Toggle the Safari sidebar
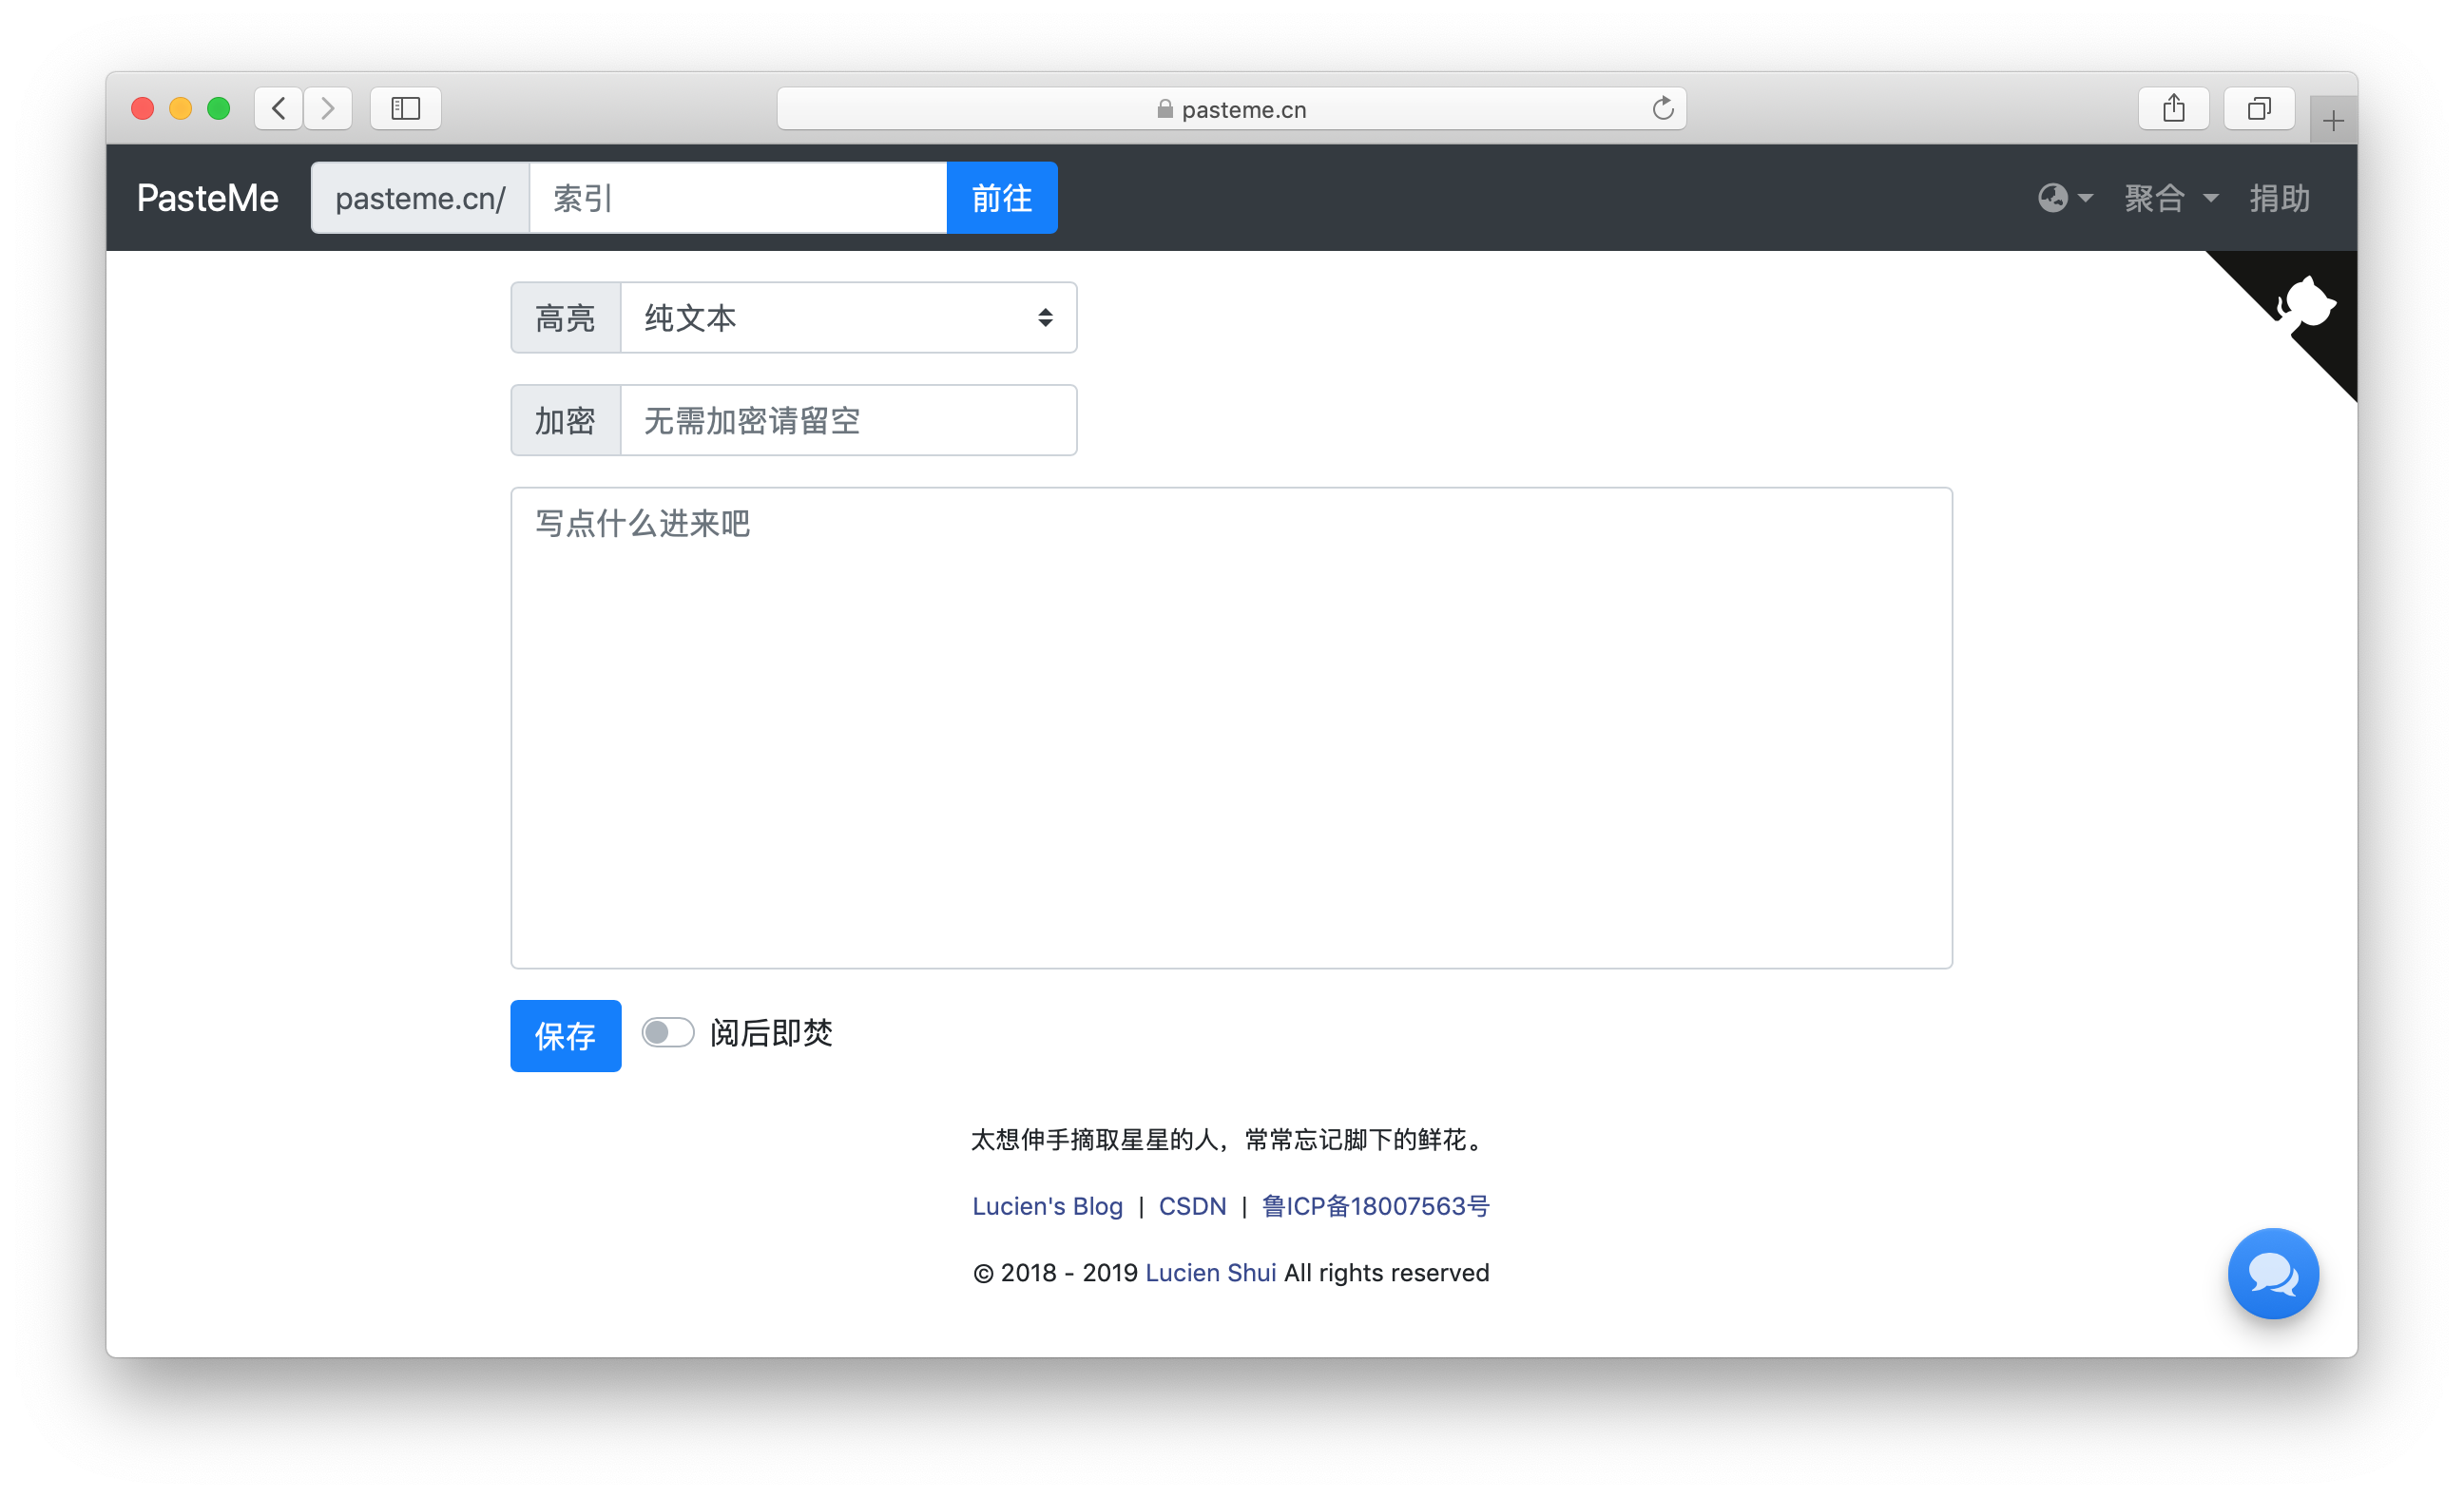Screen dimensions: 2464x1498 [x=405, y=108]
